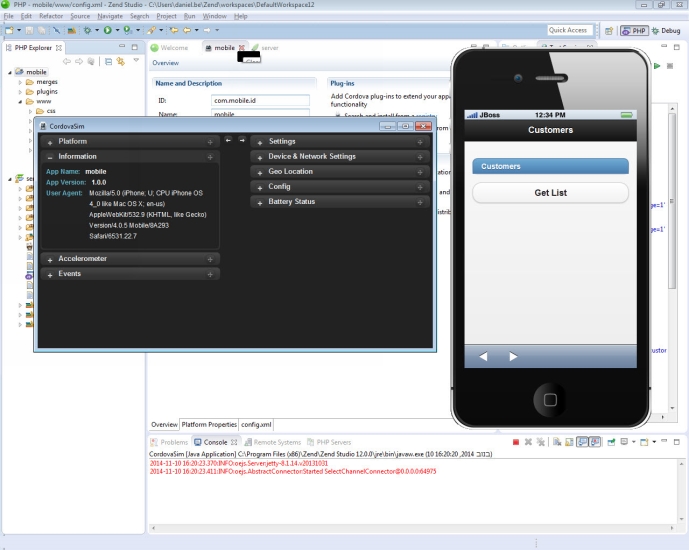
Task: Expand Device & Network Settings section
Action: click(340, 156)
